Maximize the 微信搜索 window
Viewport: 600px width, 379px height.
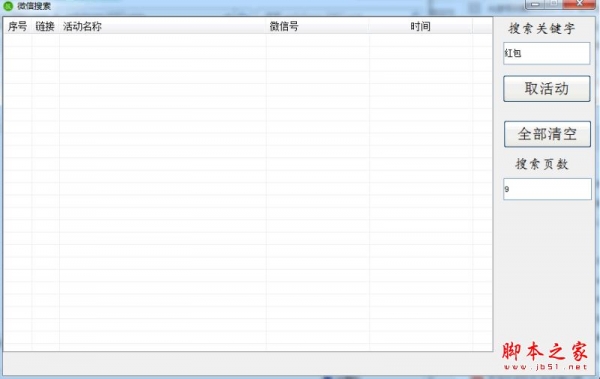click(x=554, y=4)
